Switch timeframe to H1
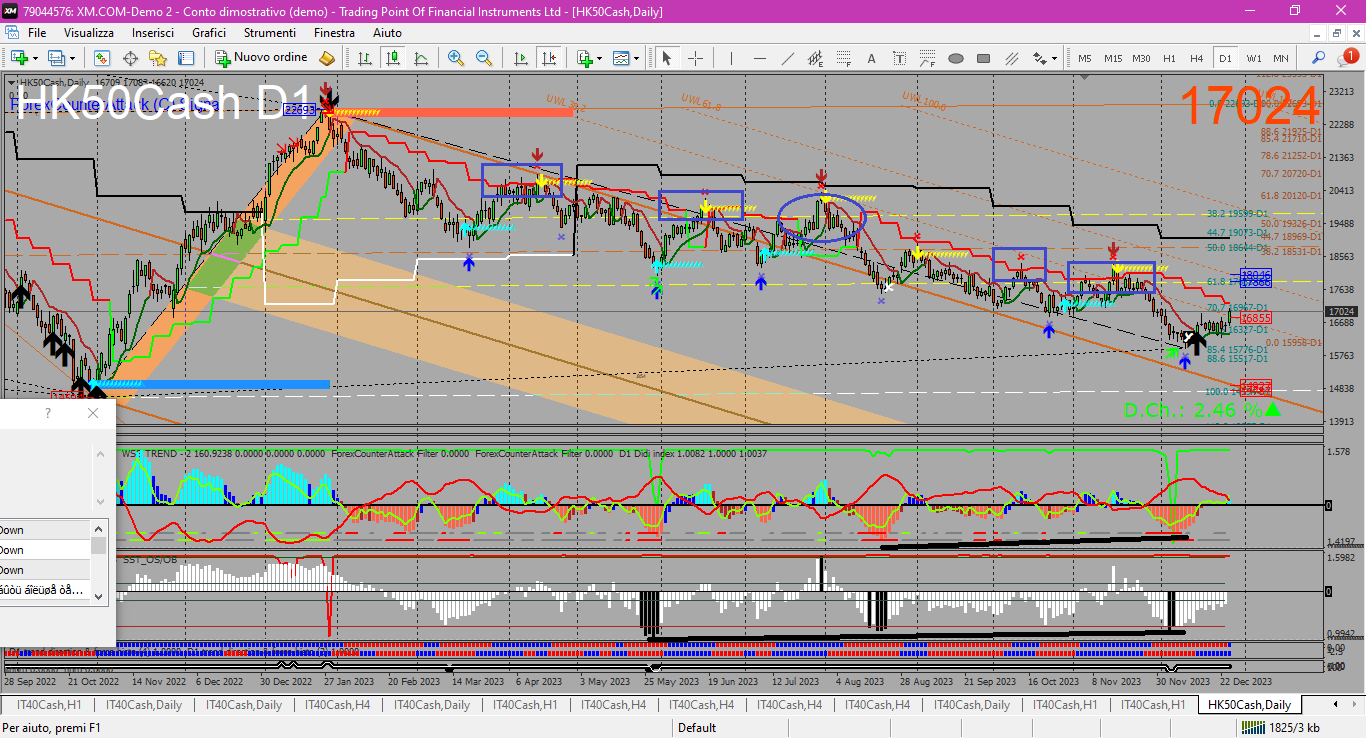1366x738 pixels. tap(1169, 58)
